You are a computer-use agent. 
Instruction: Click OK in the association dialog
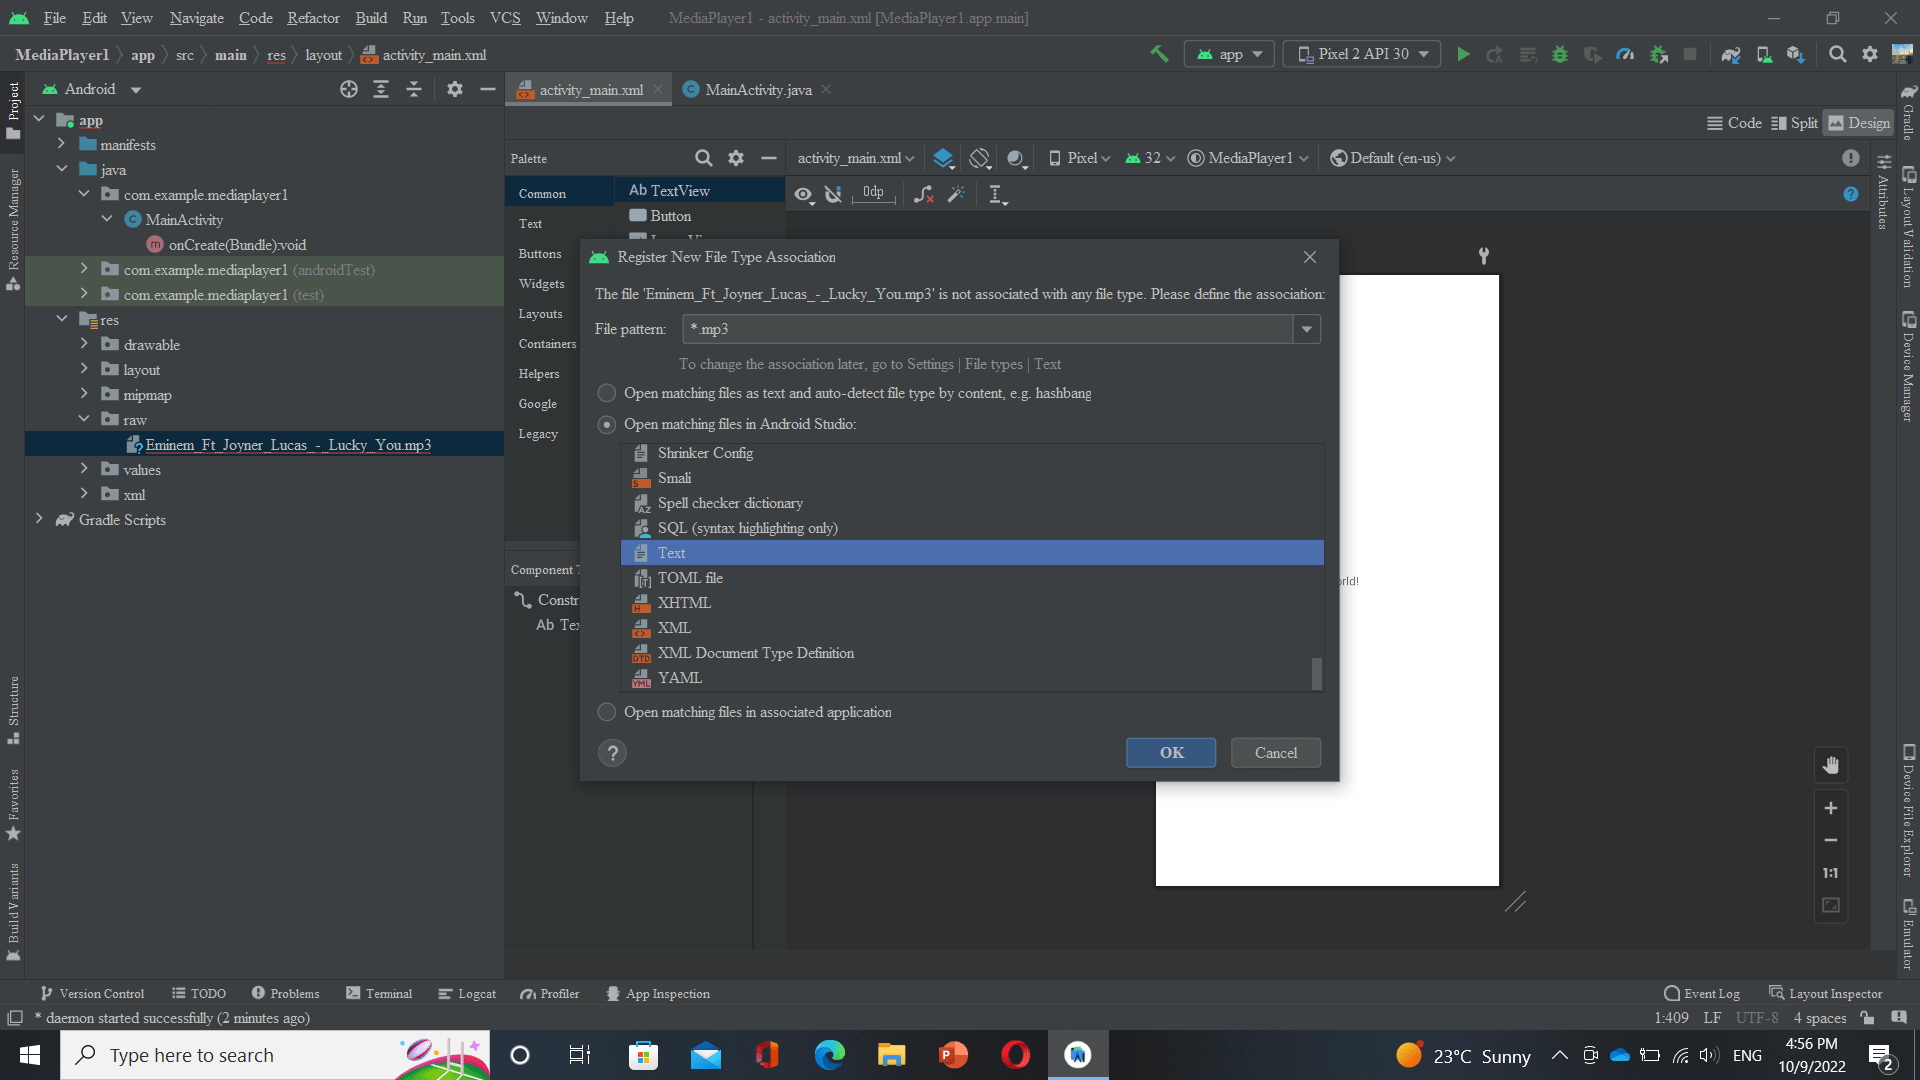coord(1171,753)
